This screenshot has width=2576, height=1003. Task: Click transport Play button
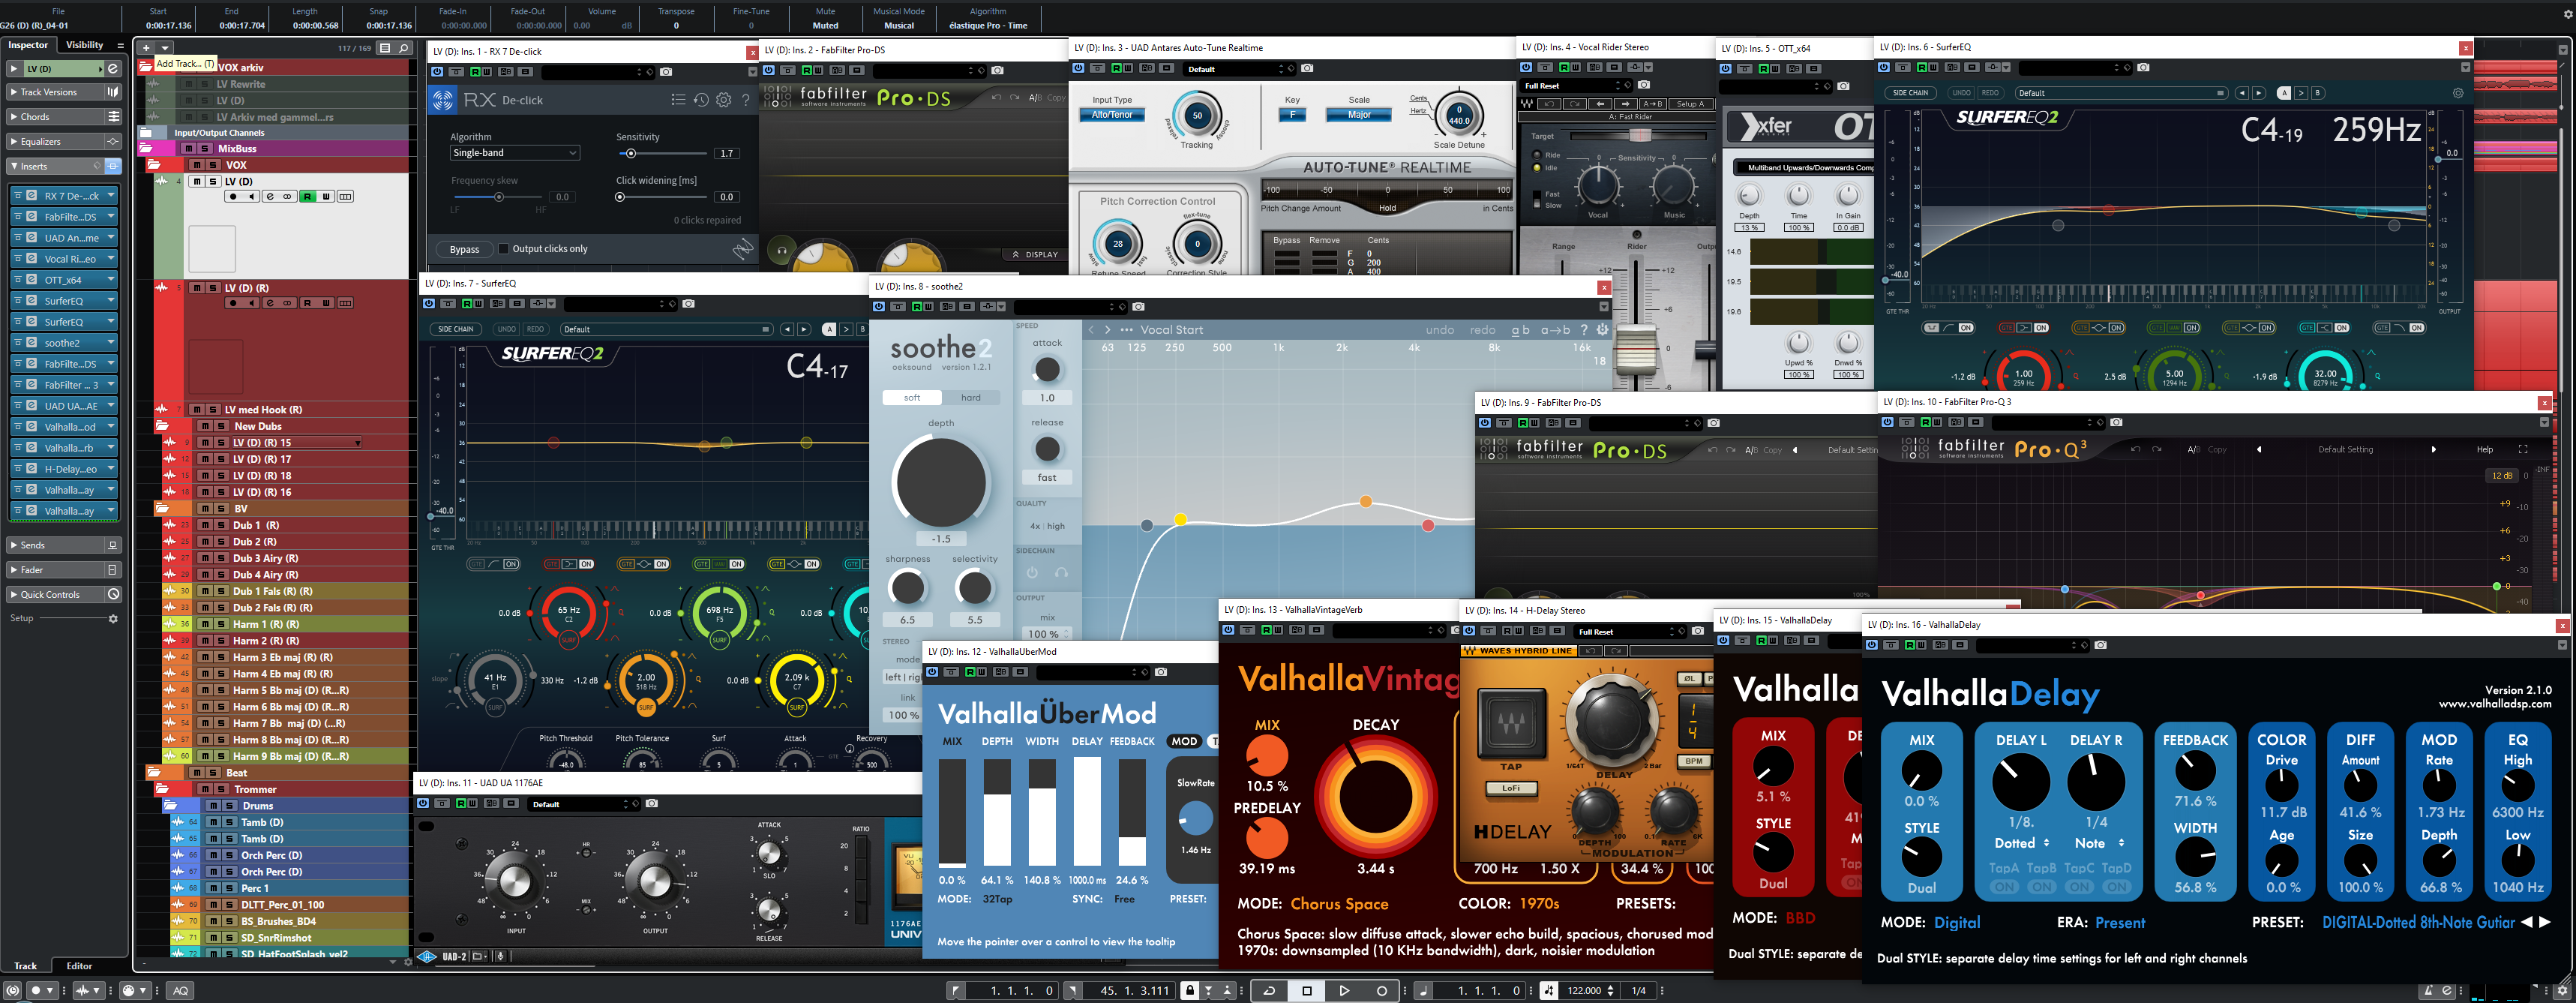(1344, 991)
